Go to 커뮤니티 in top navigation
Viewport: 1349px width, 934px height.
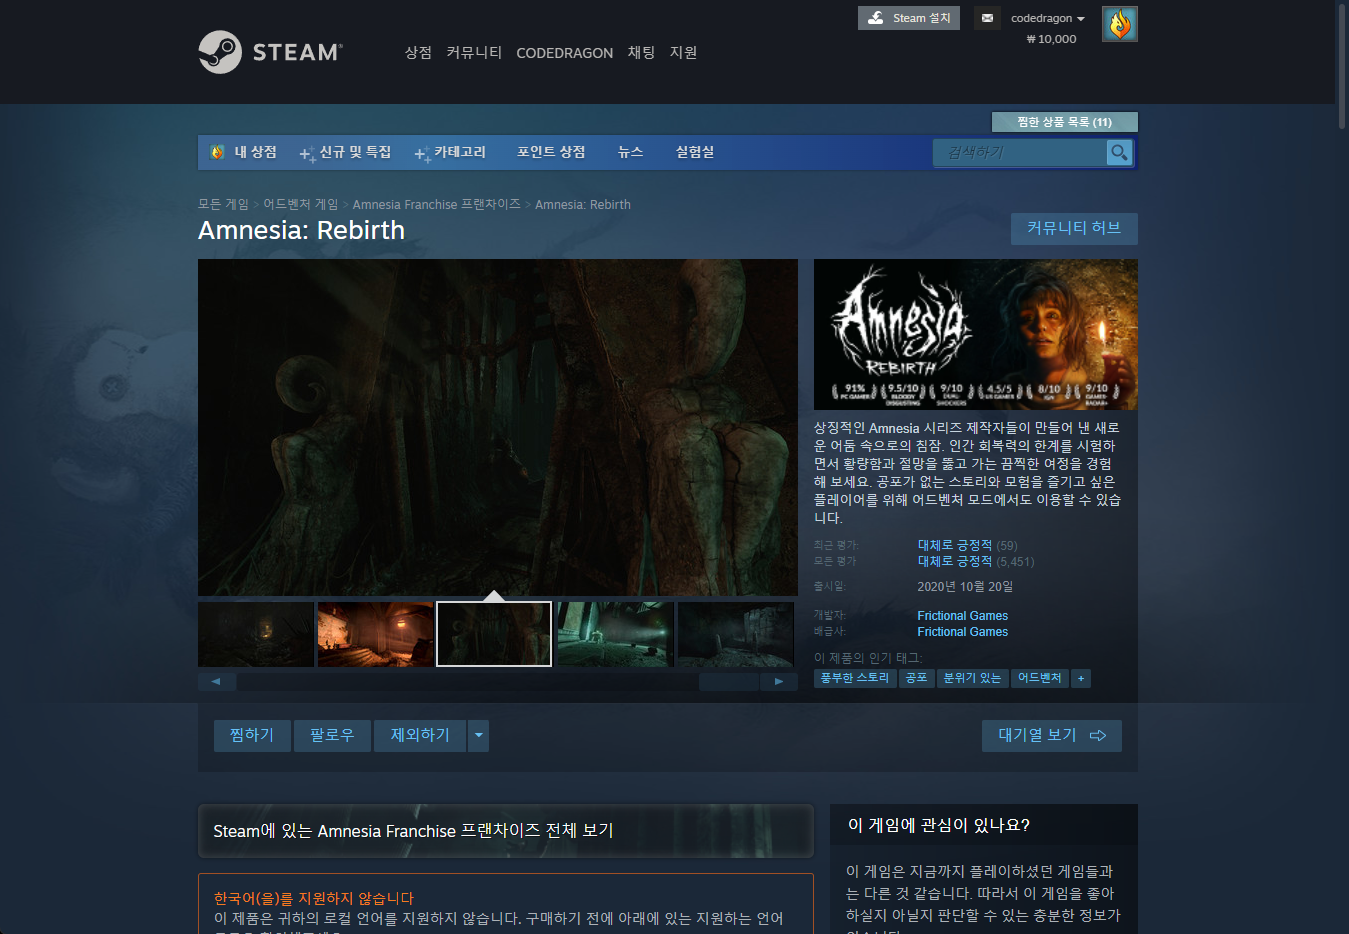(x=474, y=52)
